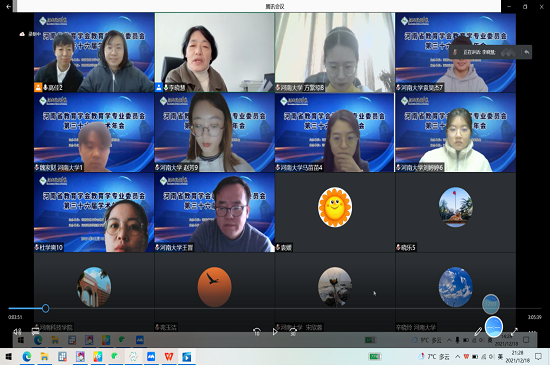
Task: Open File Explorer from the taskbar
Action: 44,357
